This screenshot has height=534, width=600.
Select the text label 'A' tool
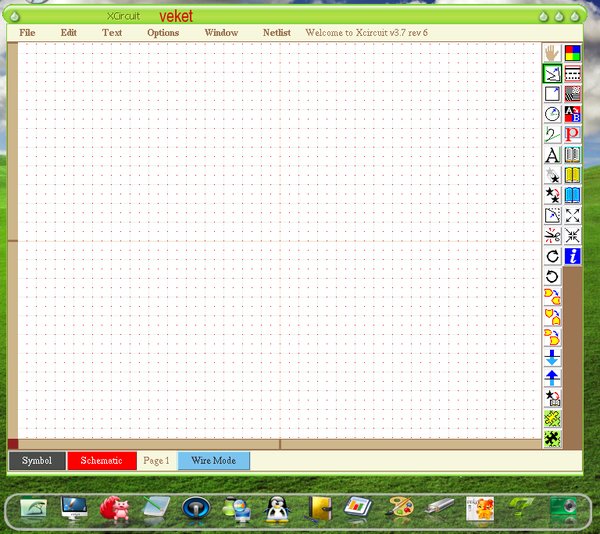click(552, 155)
